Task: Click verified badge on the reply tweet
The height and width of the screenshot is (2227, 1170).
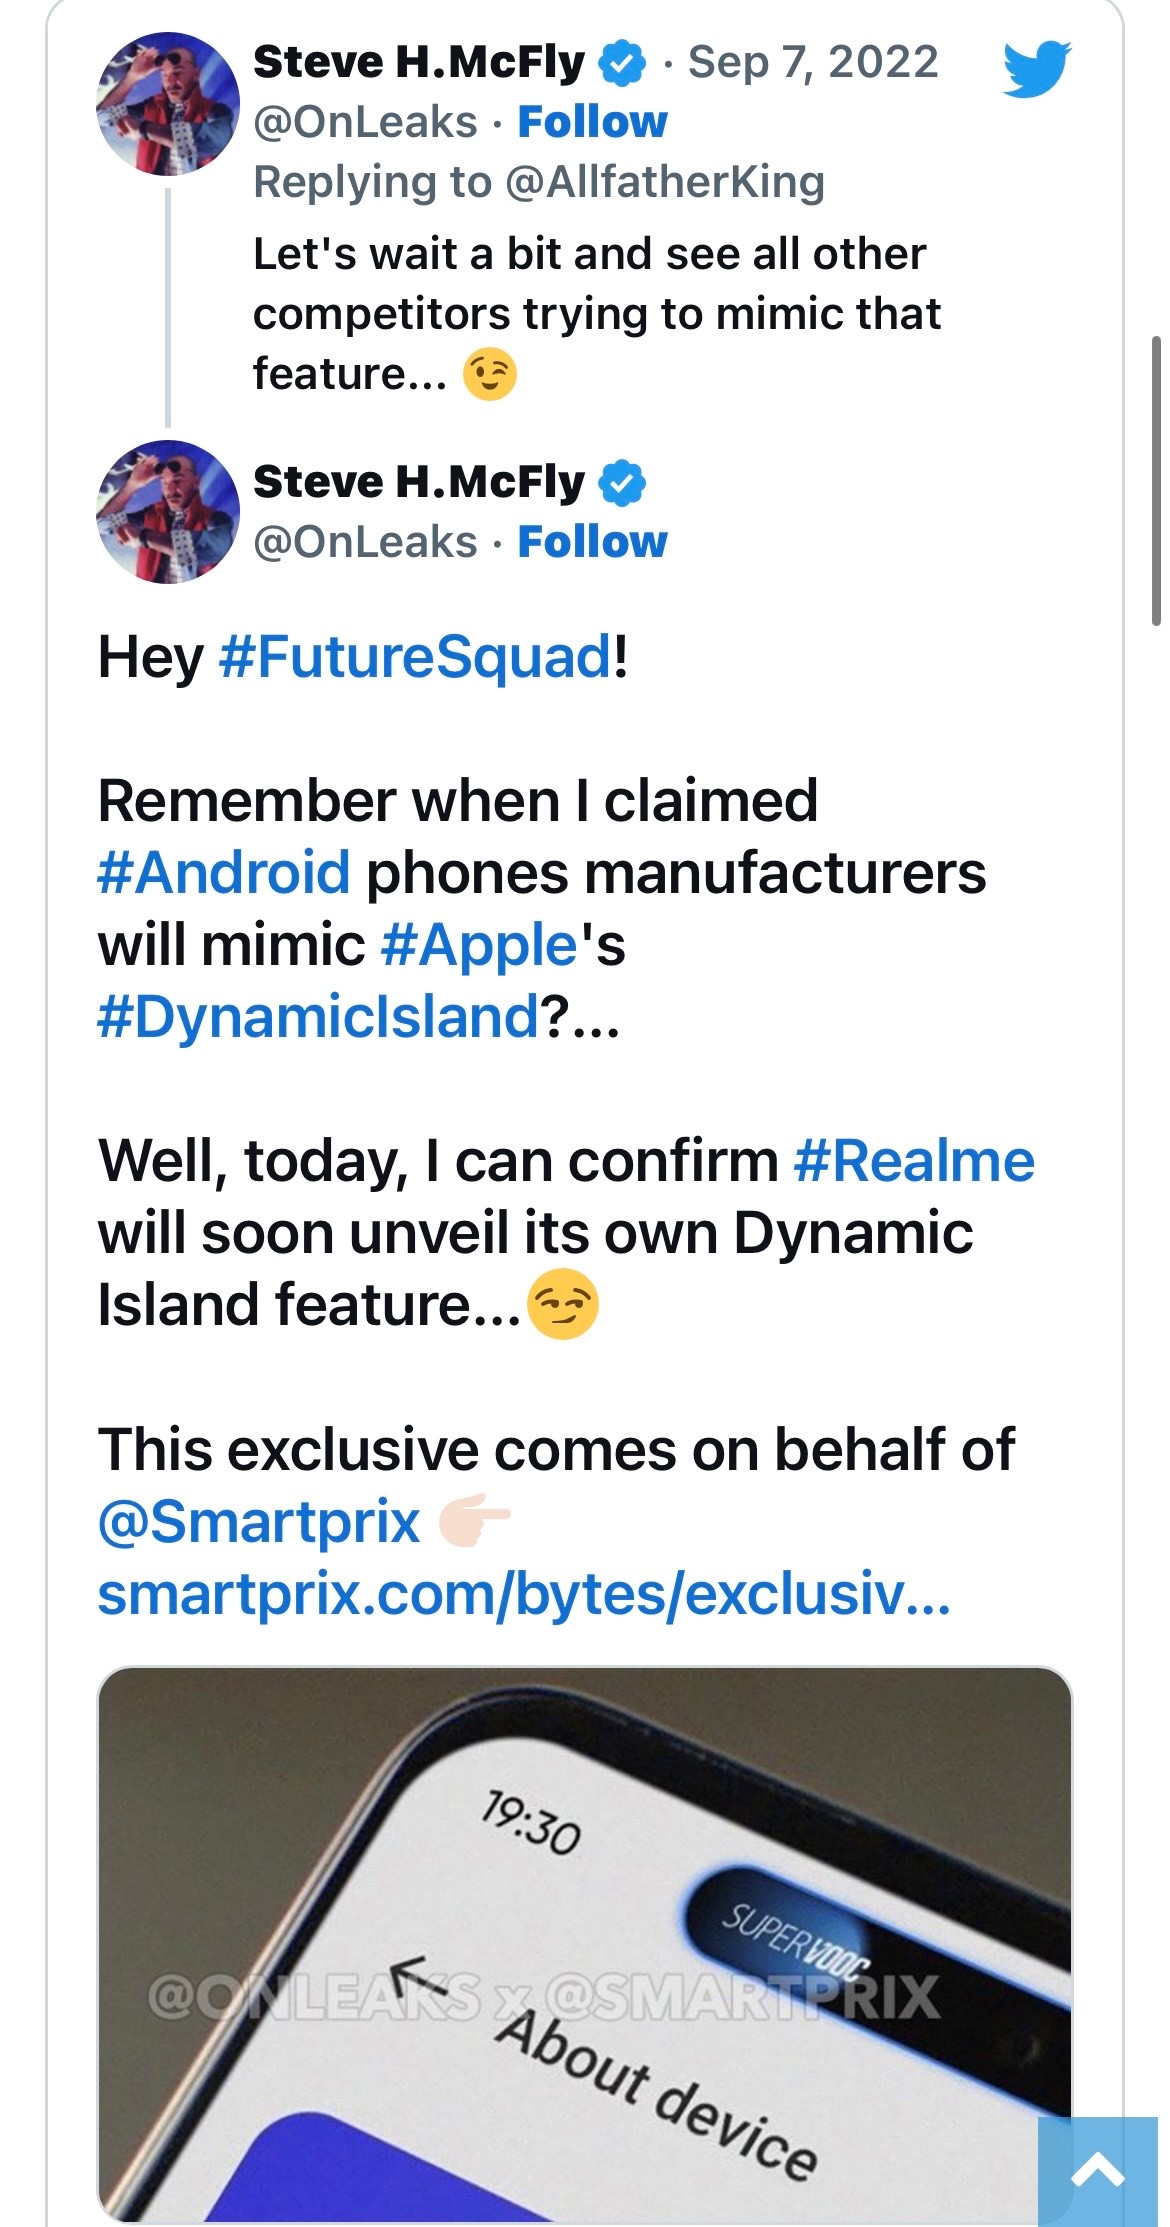Action: [x=622, y=64]
